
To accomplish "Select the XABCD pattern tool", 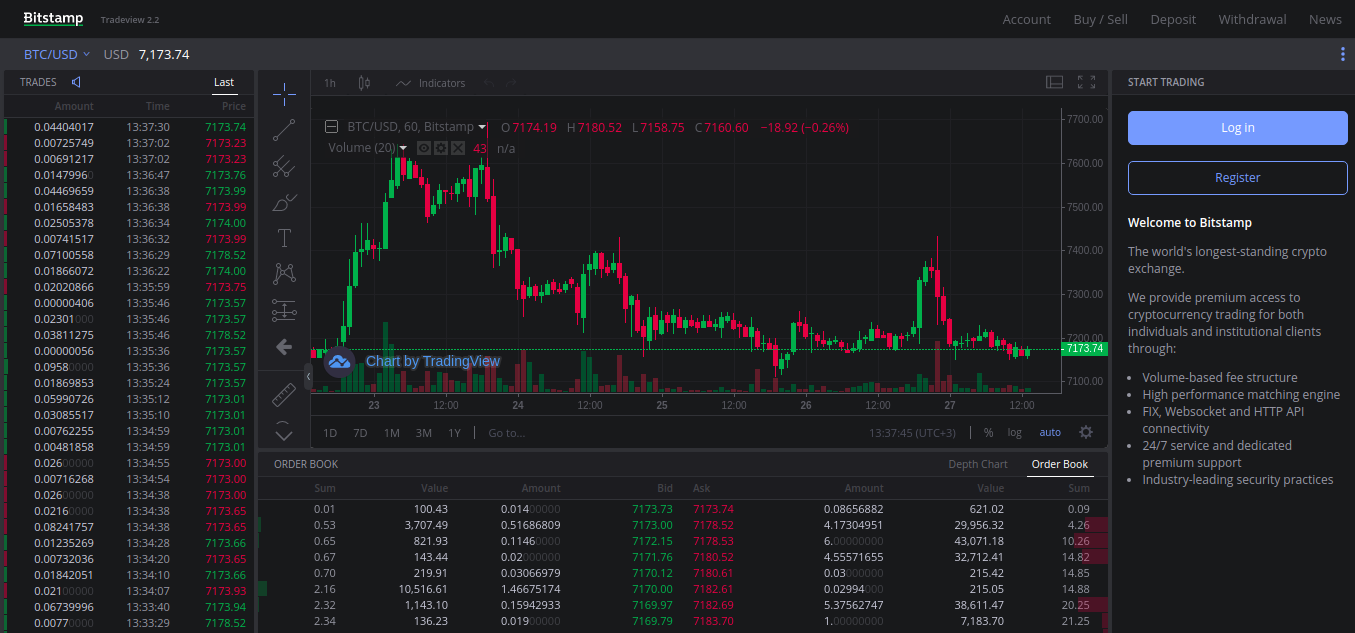I will 284,274.
